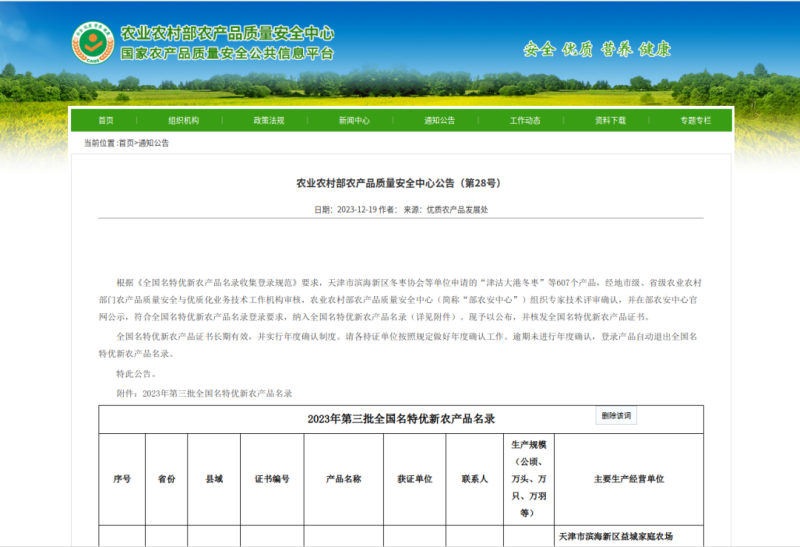The image size is (800, 547).
Task: Click the slogan 安全 优质 营养 健康
Action: (597, 49)
